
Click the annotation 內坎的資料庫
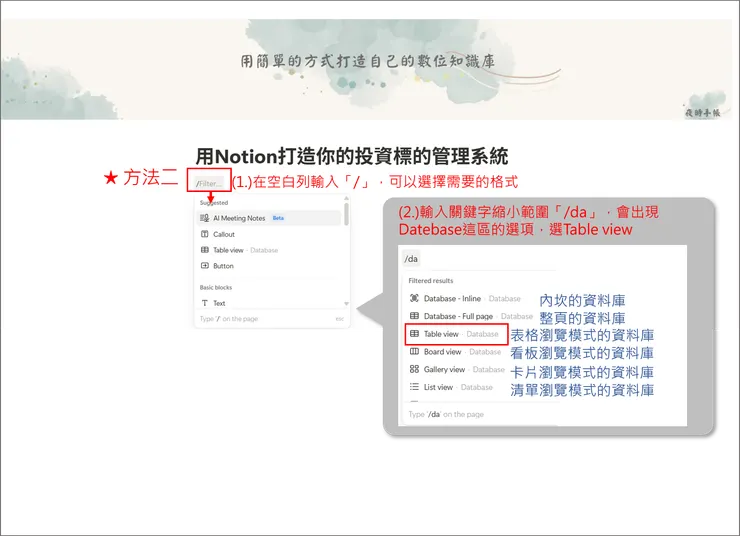[x=582, y=300]
